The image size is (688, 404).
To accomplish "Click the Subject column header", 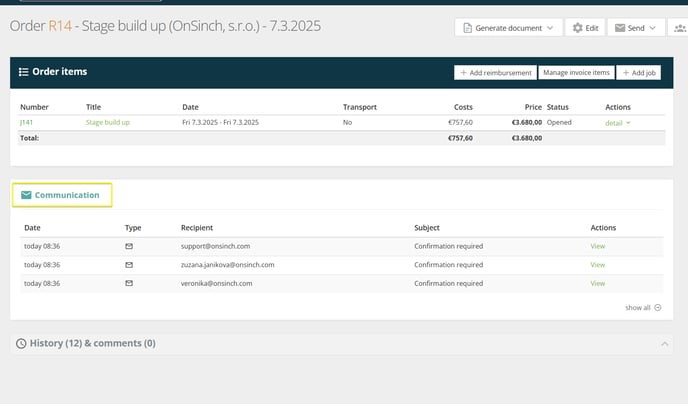I will [426, 228].
